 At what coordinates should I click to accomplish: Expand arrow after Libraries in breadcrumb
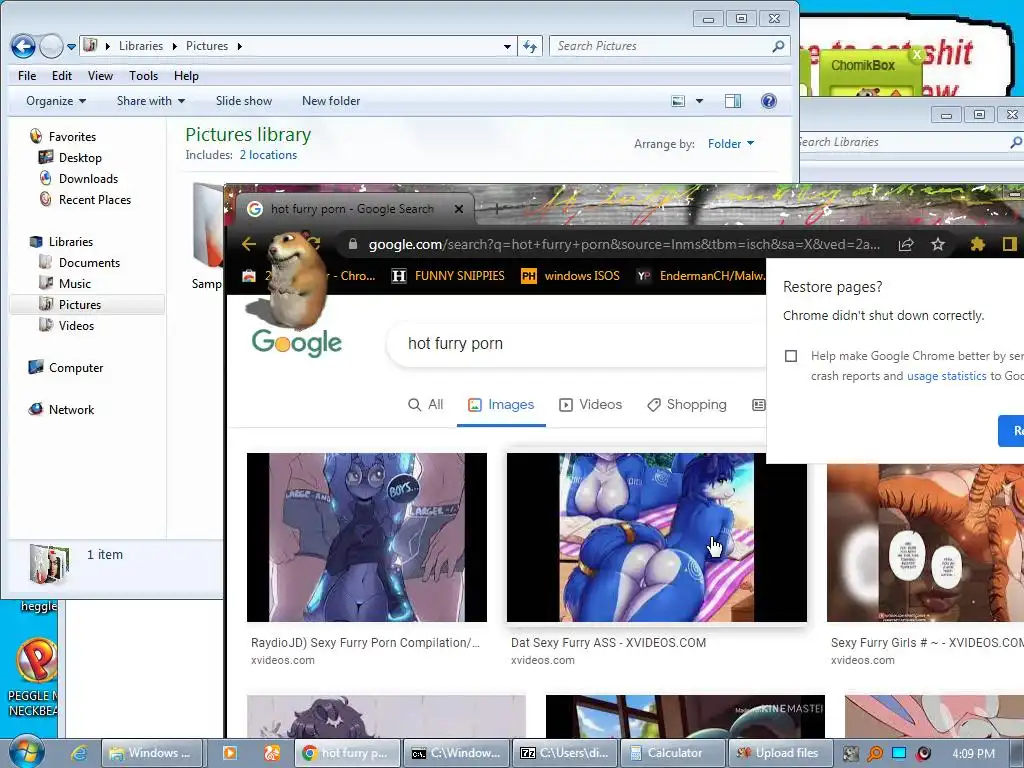[174, 46]
